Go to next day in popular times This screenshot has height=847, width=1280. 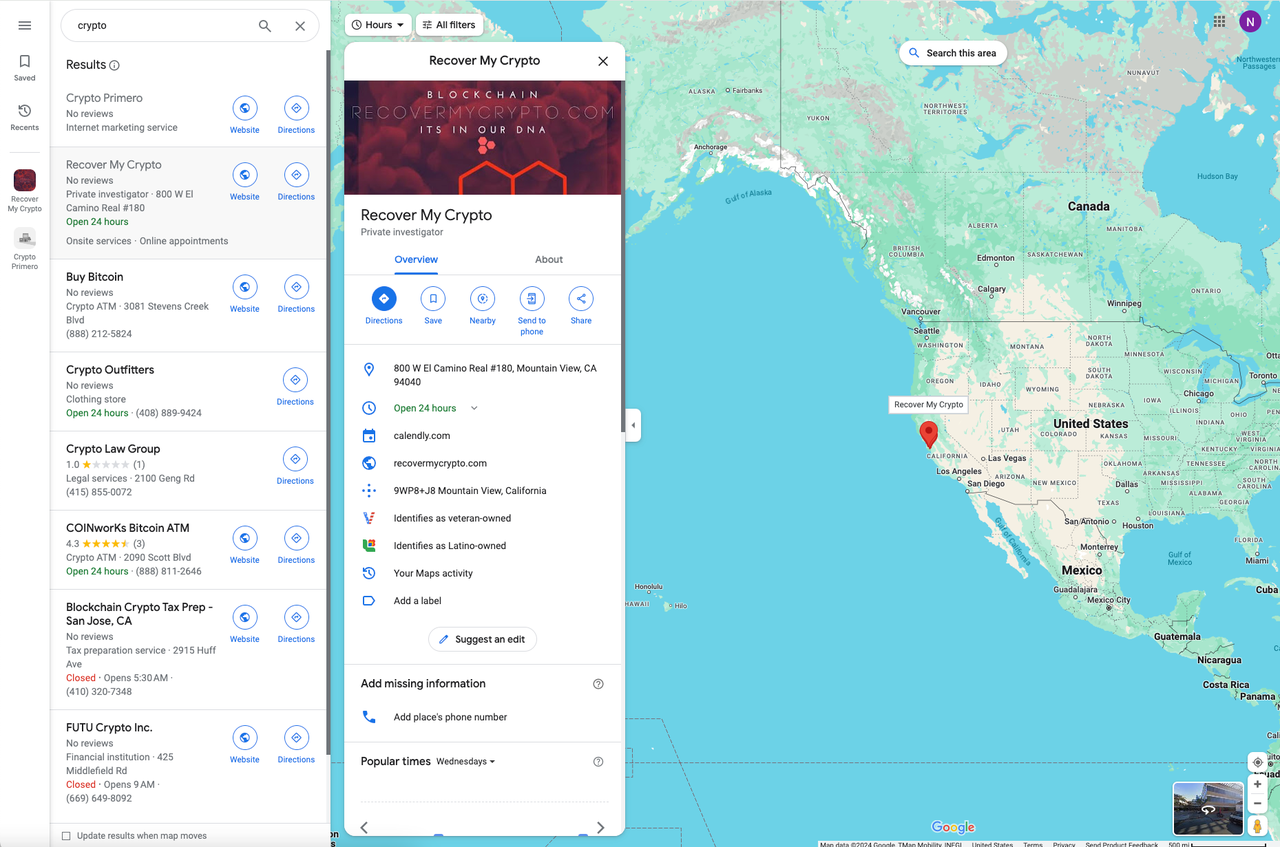click(x=600, y=827)
